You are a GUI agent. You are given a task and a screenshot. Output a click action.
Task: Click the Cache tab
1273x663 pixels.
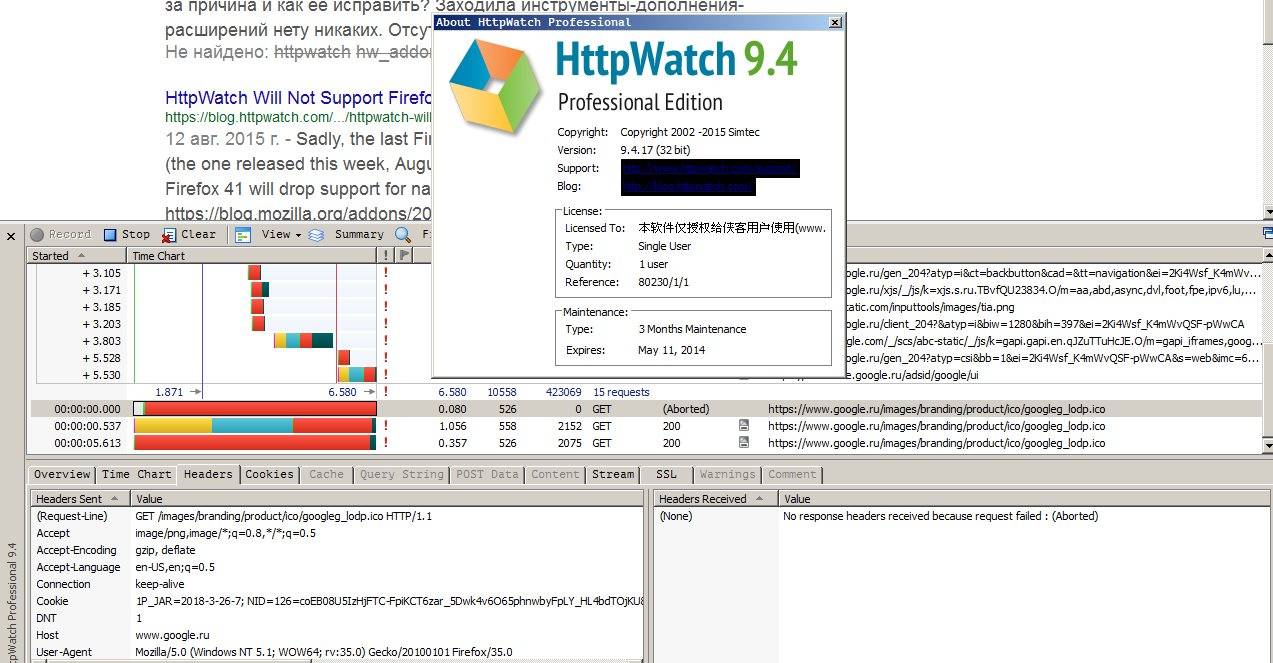(327, 475)
